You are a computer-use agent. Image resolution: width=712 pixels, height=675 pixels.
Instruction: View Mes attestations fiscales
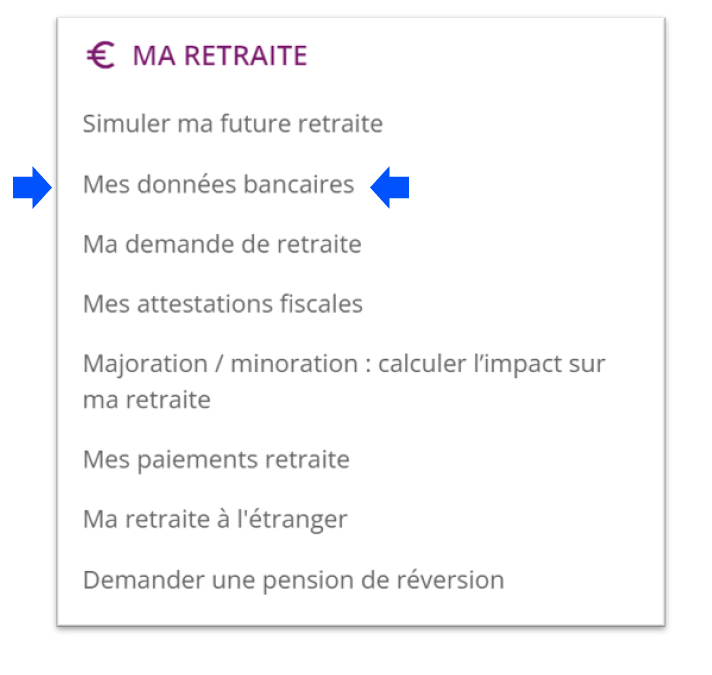tap(223, 303)
